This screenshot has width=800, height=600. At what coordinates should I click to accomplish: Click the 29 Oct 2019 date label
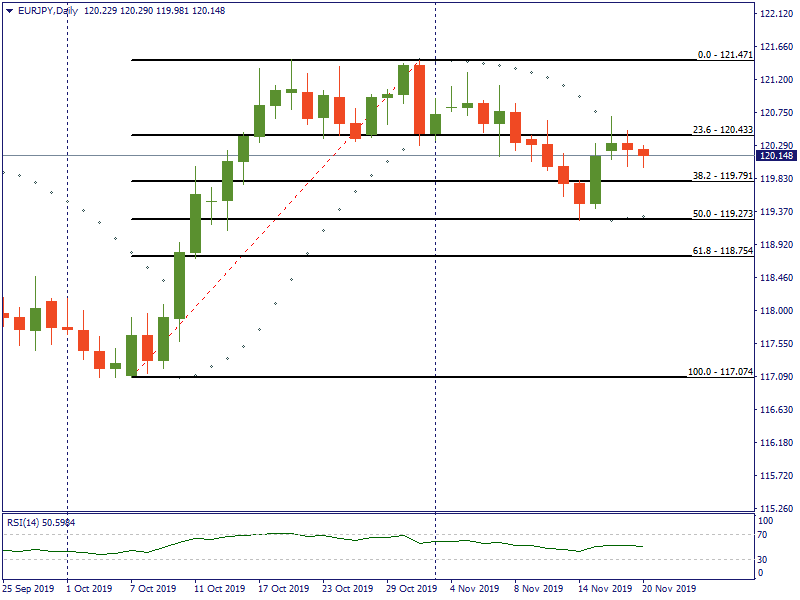point(410,589)
